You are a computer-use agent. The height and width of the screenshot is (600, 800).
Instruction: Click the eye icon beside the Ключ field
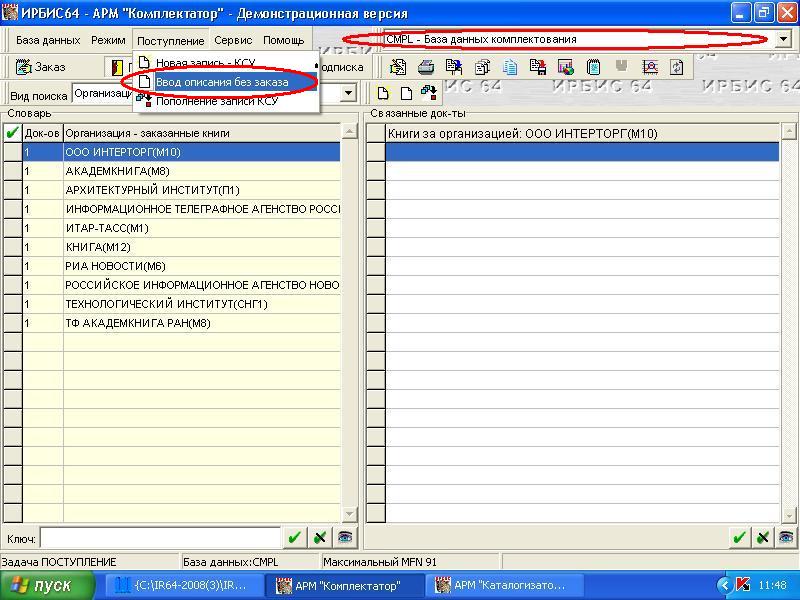click(345, 537)
